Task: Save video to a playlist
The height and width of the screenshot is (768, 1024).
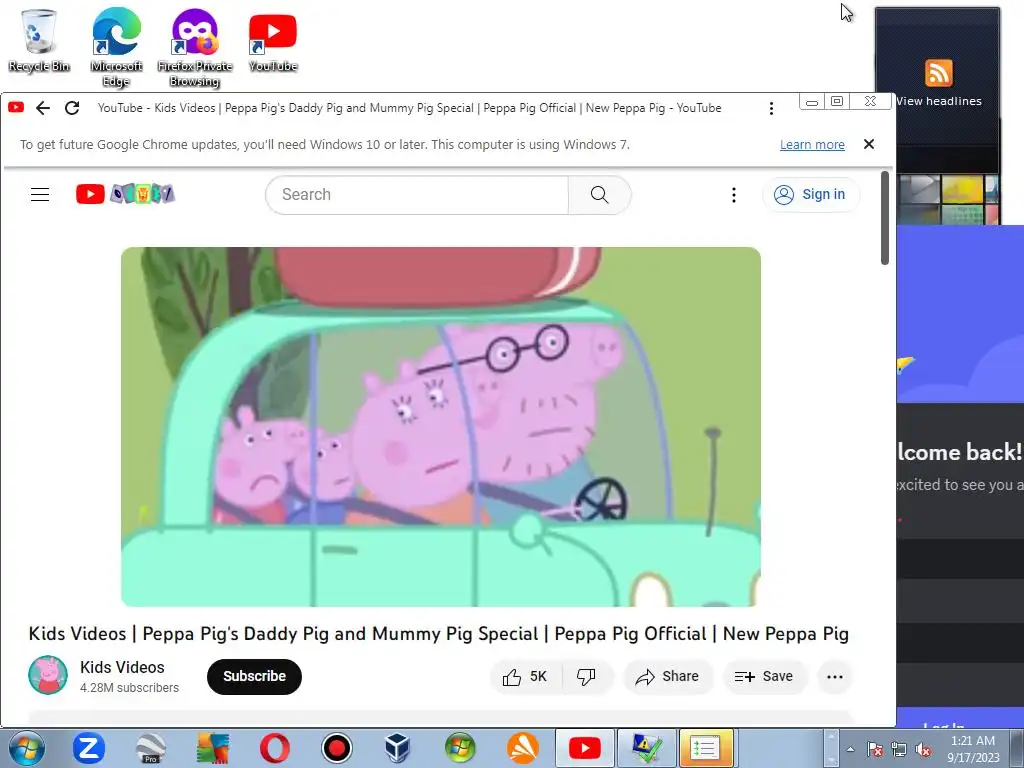Action: [x=764, y=677]
